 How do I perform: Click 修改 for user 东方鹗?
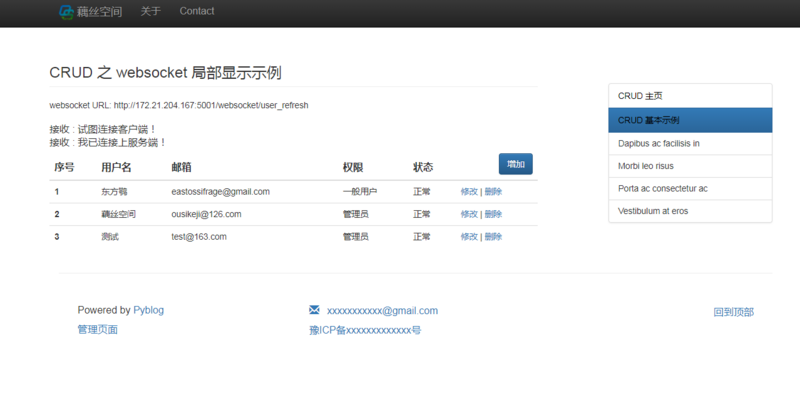point(469,192)
